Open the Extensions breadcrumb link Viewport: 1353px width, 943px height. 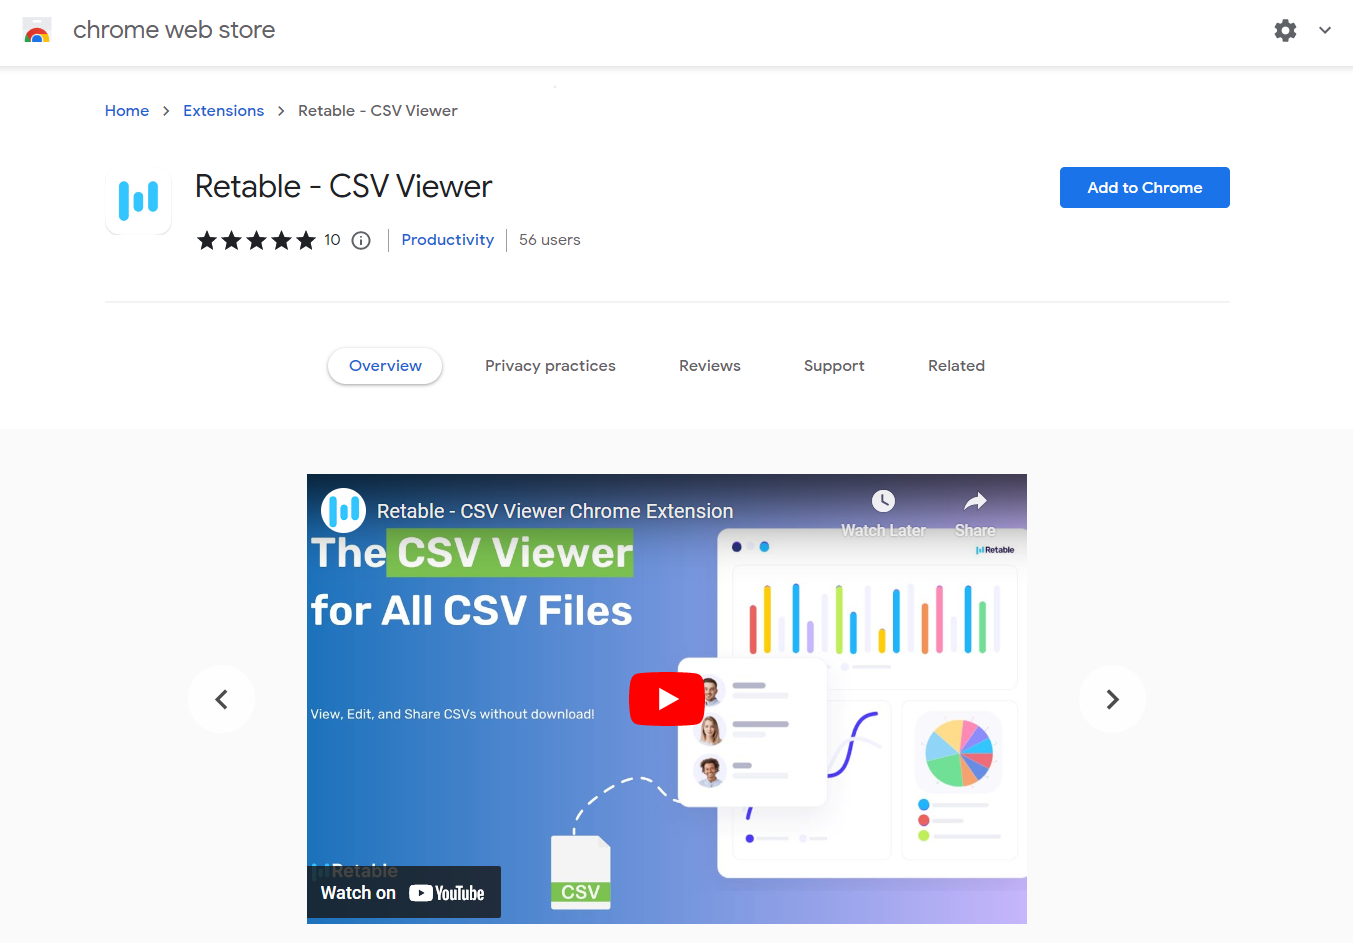click(223, 111)
